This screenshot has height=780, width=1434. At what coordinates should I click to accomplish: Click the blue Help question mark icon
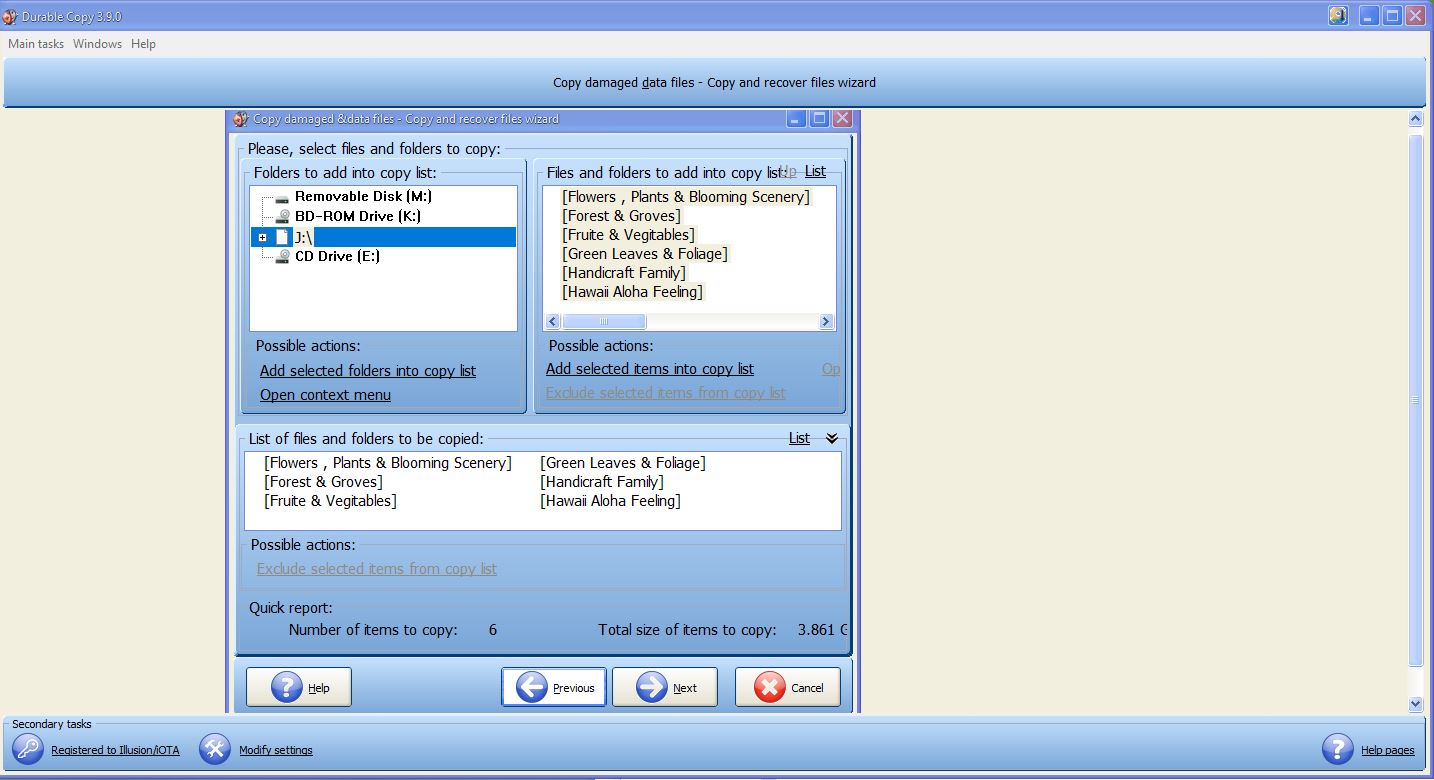pos(287,687)
